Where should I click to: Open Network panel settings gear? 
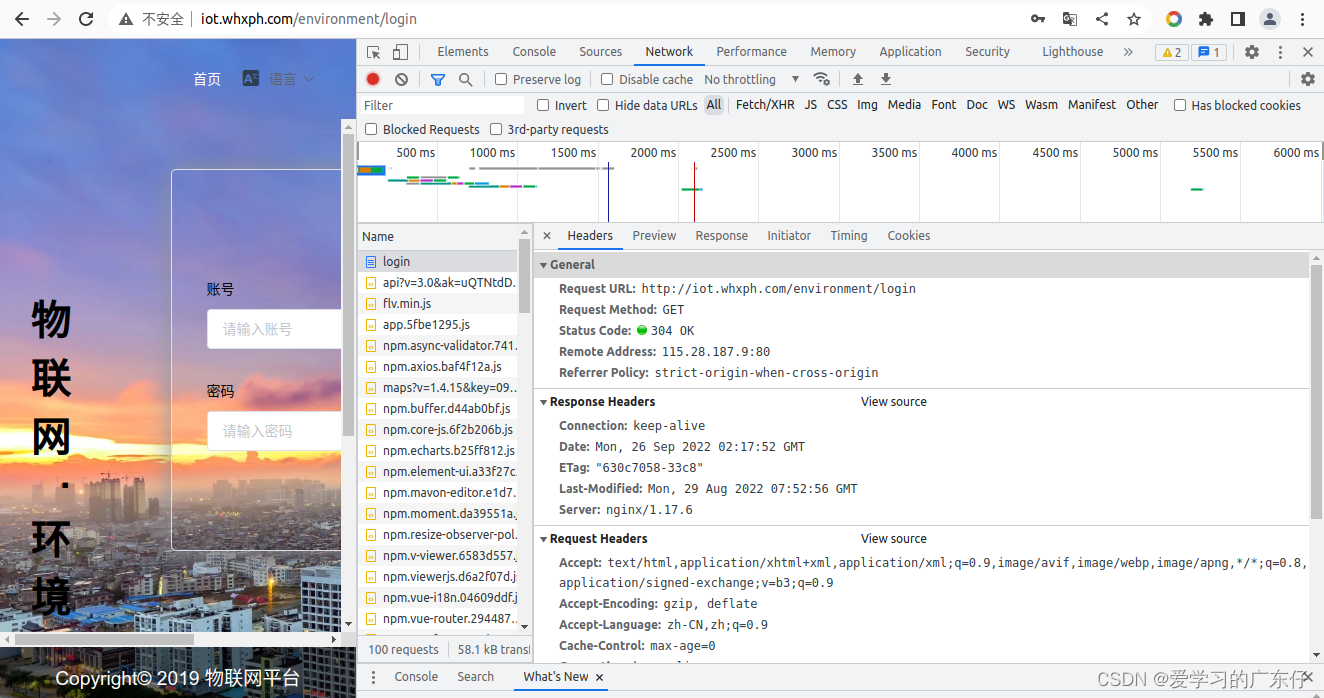(1308, 79)
